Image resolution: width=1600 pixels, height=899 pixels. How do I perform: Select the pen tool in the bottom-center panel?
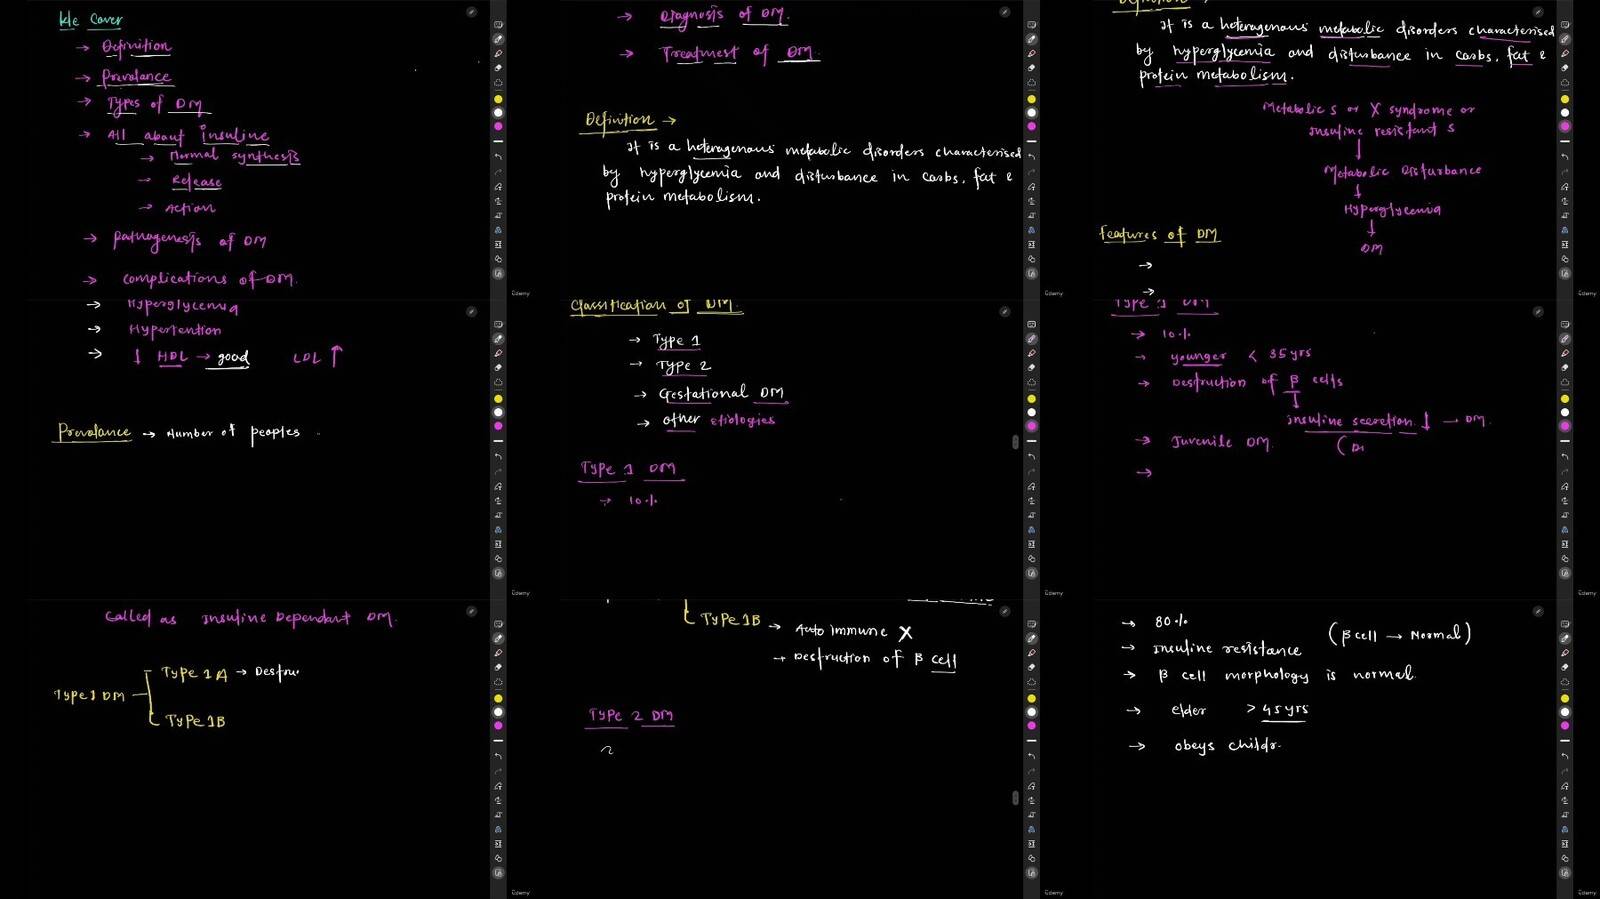pos(1031,638)
